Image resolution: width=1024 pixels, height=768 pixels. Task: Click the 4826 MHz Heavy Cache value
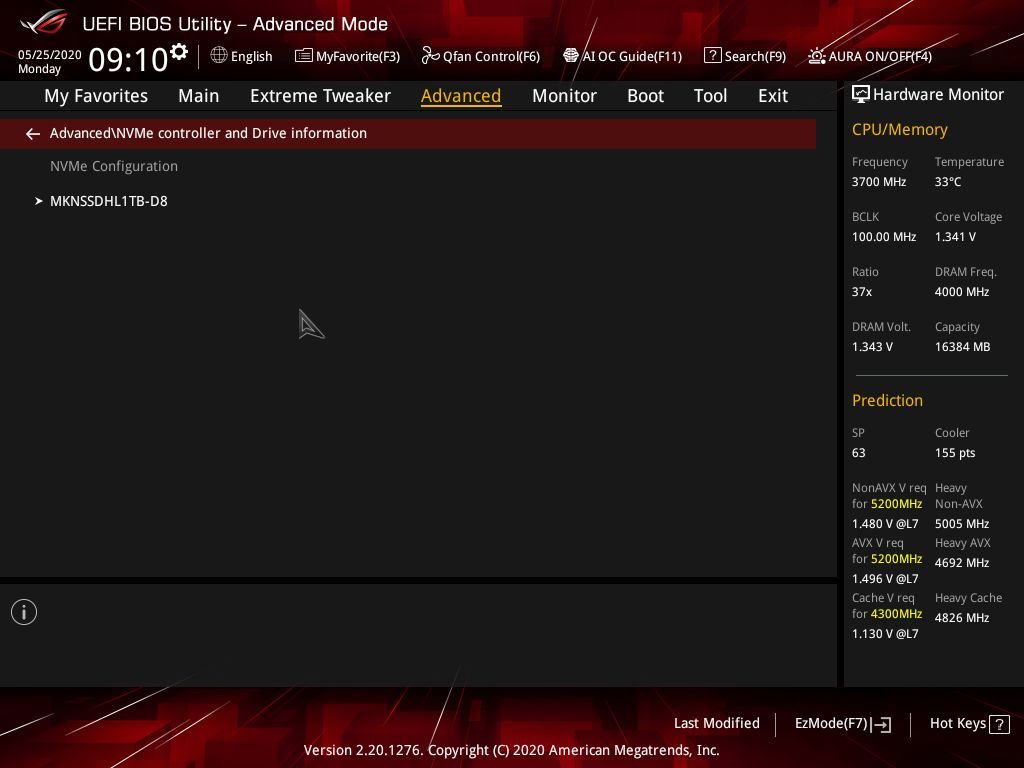click(x=961, y=617)
